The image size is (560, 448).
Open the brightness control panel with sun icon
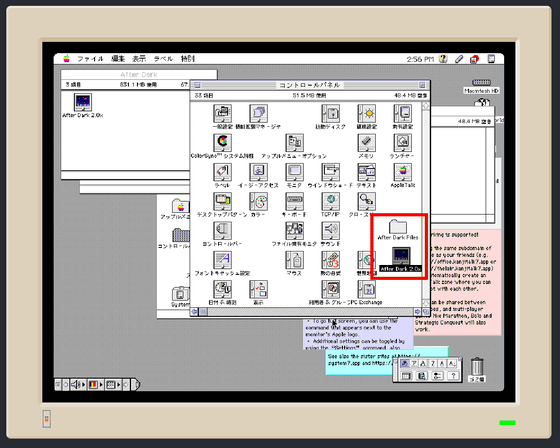tap(366, 114)
